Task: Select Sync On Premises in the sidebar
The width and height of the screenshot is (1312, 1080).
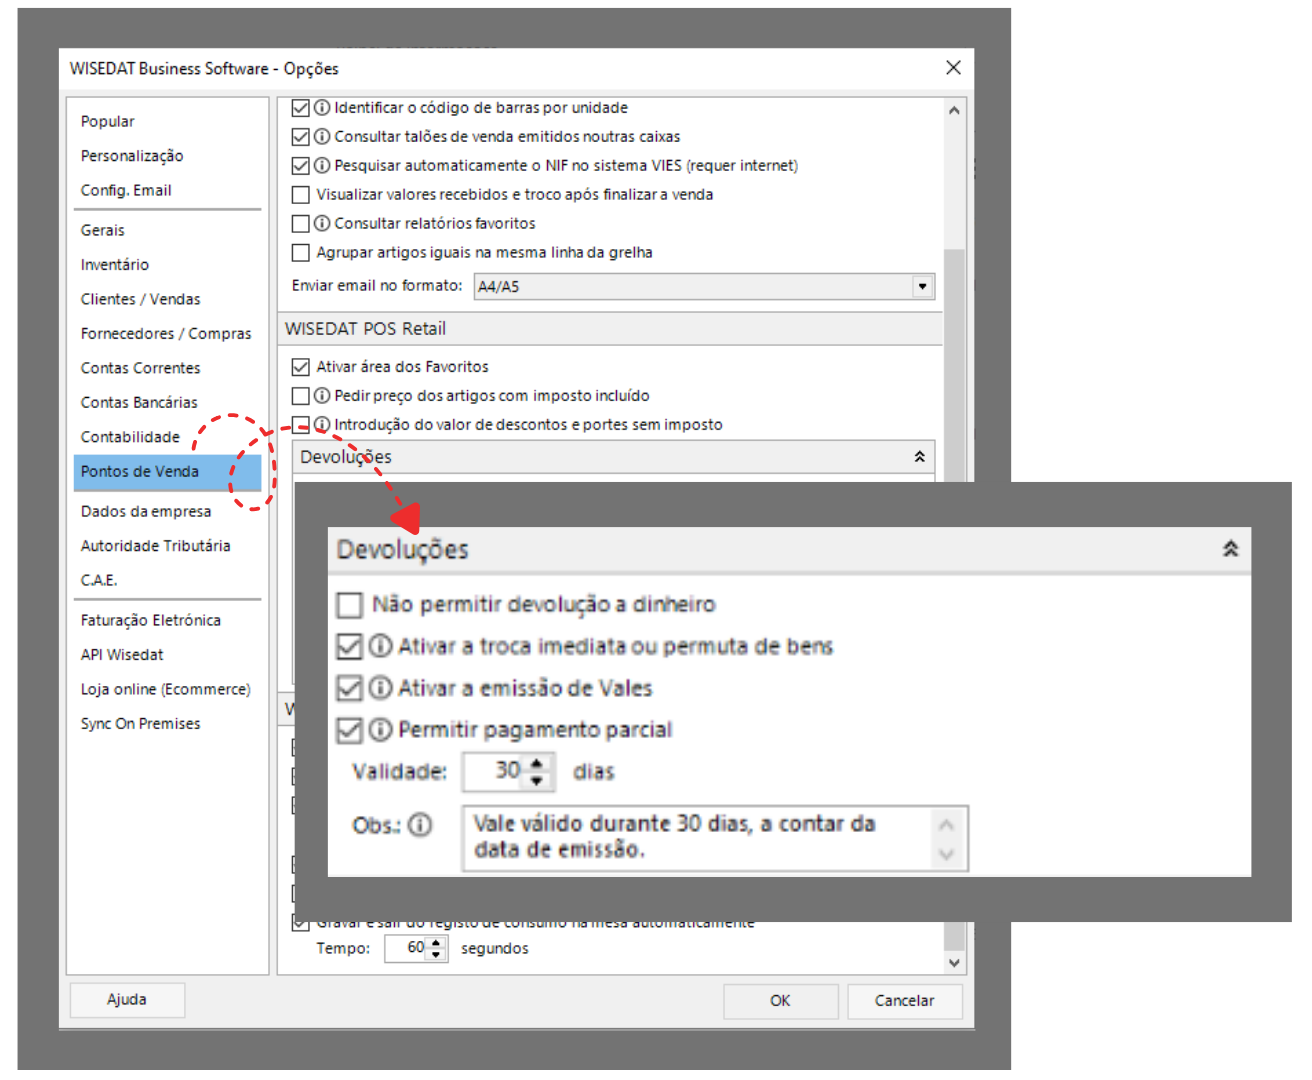Action: click(x=141, y=724)
